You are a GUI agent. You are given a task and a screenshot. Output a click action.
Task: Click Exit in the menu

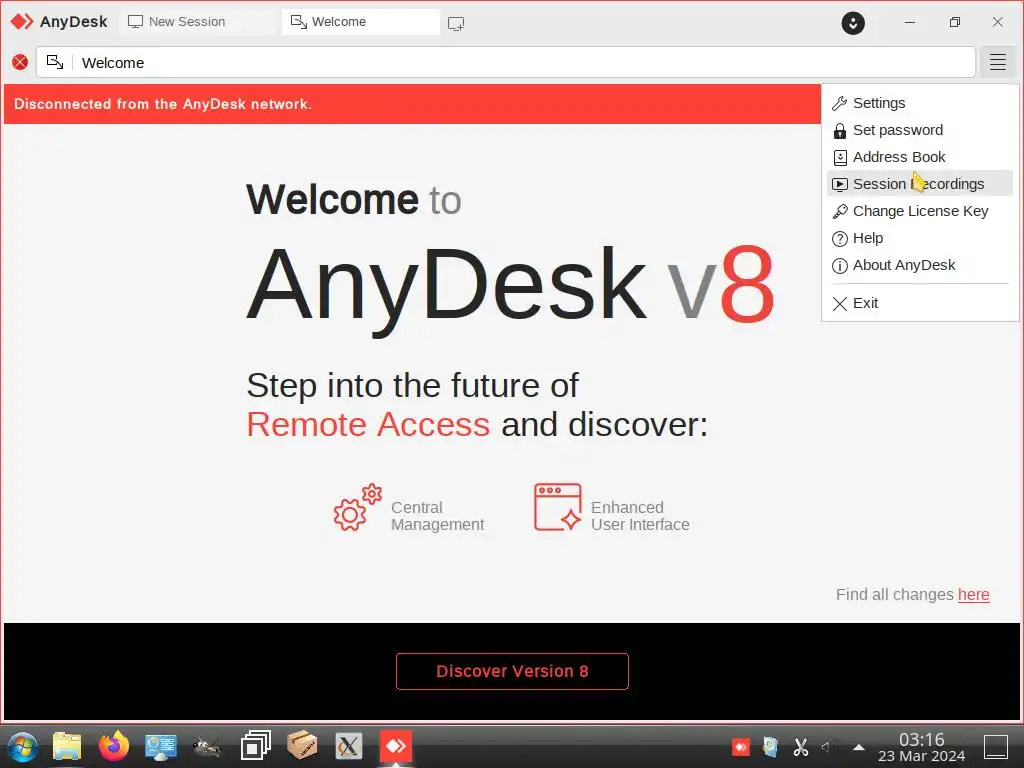(920, 303)
